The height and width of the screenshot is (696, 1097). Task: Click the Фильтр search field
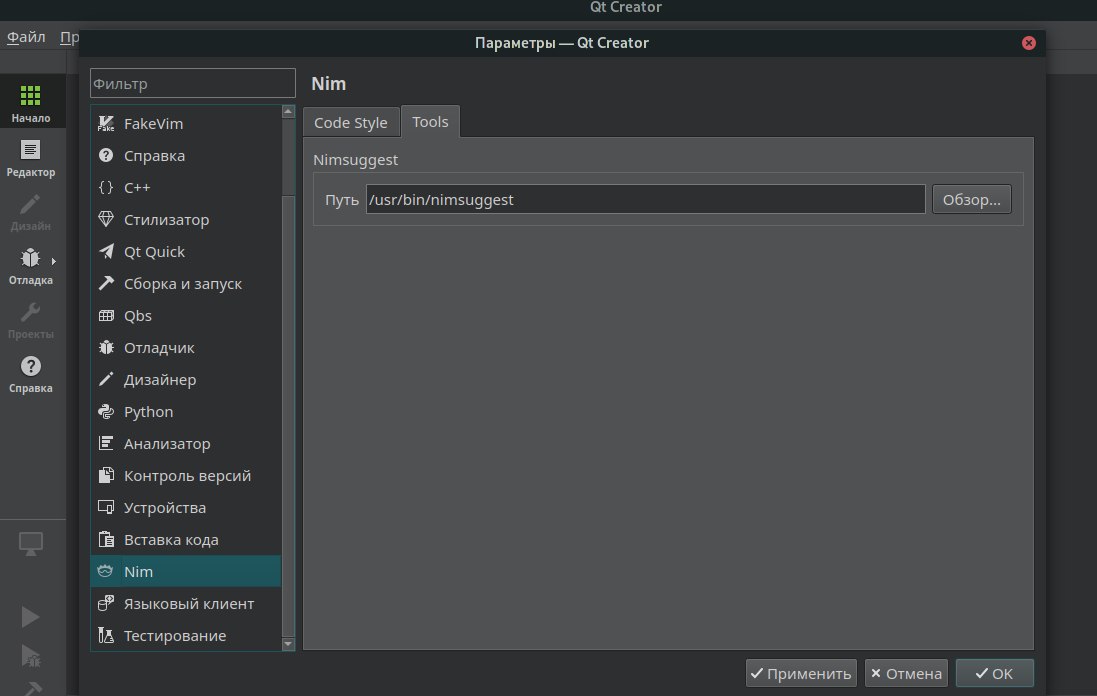click(x=192, y=83)
